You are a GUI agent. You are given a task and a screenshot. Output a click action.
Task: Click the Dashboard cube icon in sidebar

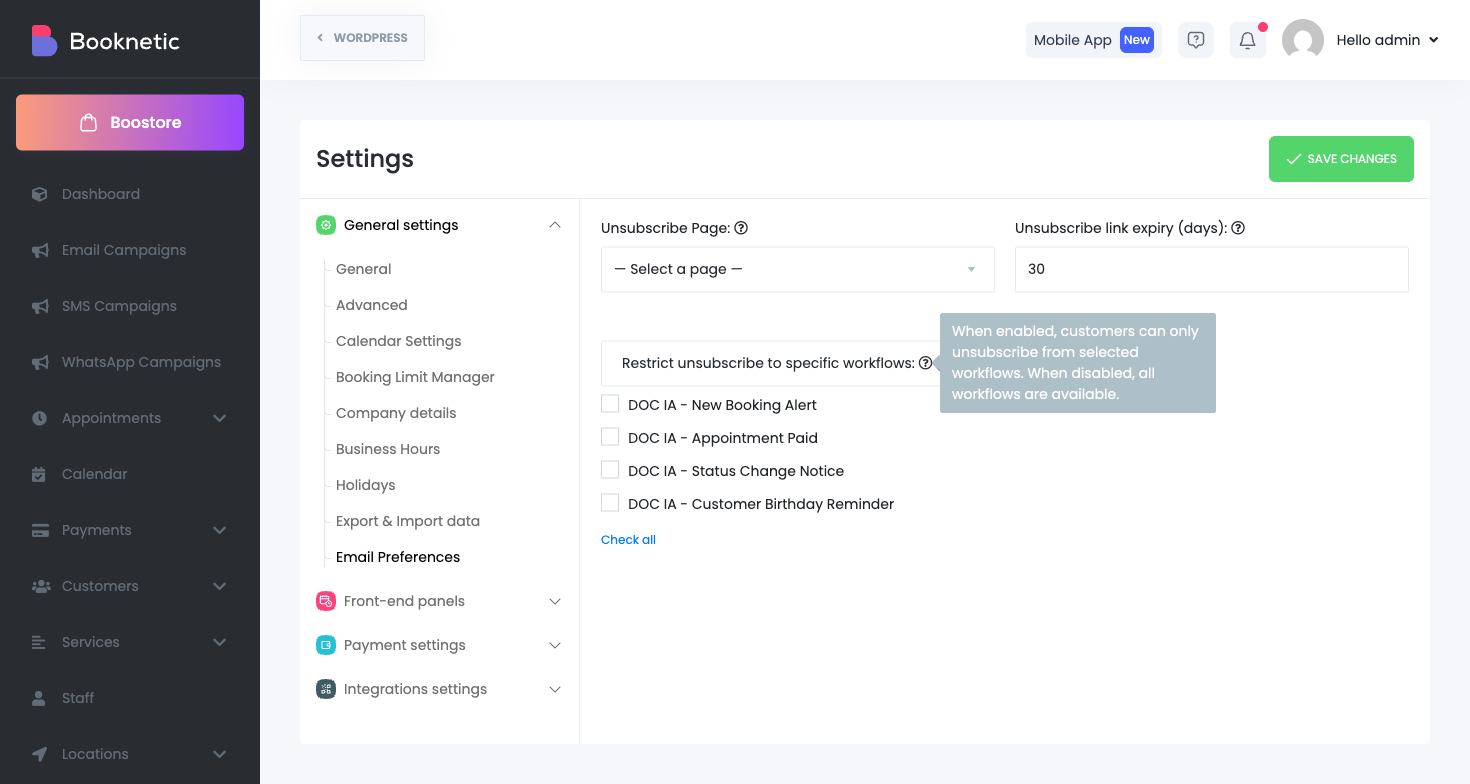[x=40, y=194]
